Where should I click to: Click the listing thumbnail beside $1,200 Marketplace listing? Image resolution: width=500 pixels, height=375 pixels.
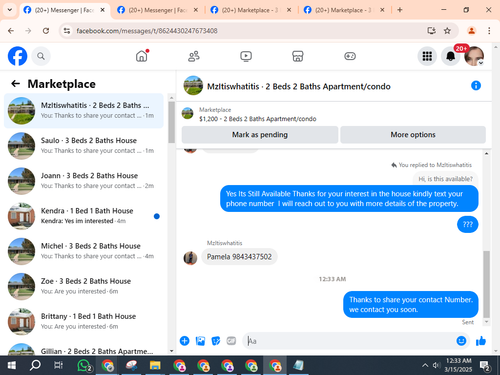(187, 113)
